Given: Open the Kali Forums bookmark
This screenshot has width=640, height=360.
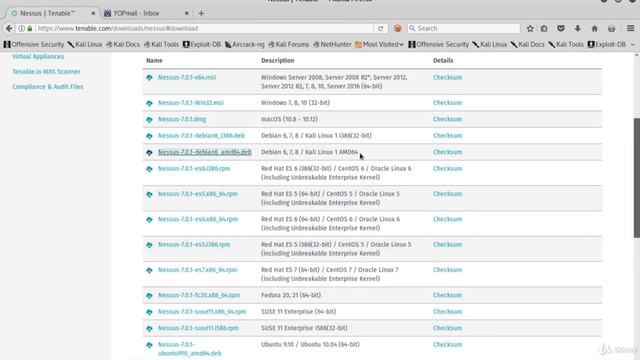Looking at the screenshot, I should (289, 44).
